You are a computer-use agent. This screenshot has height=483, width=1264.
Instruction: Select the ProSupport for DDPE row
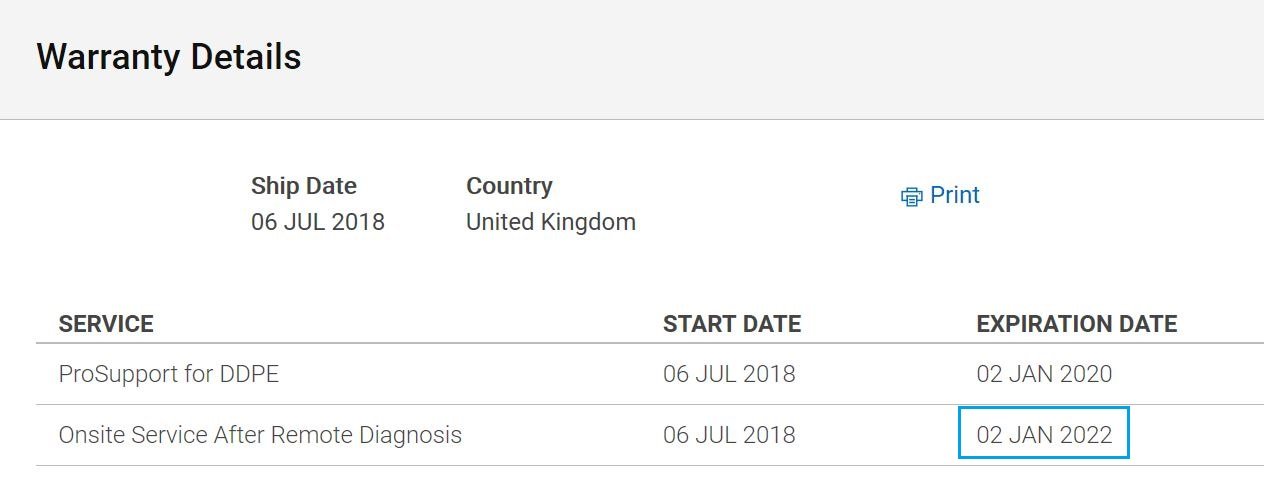pyautogui.click(x=650, y=374)
